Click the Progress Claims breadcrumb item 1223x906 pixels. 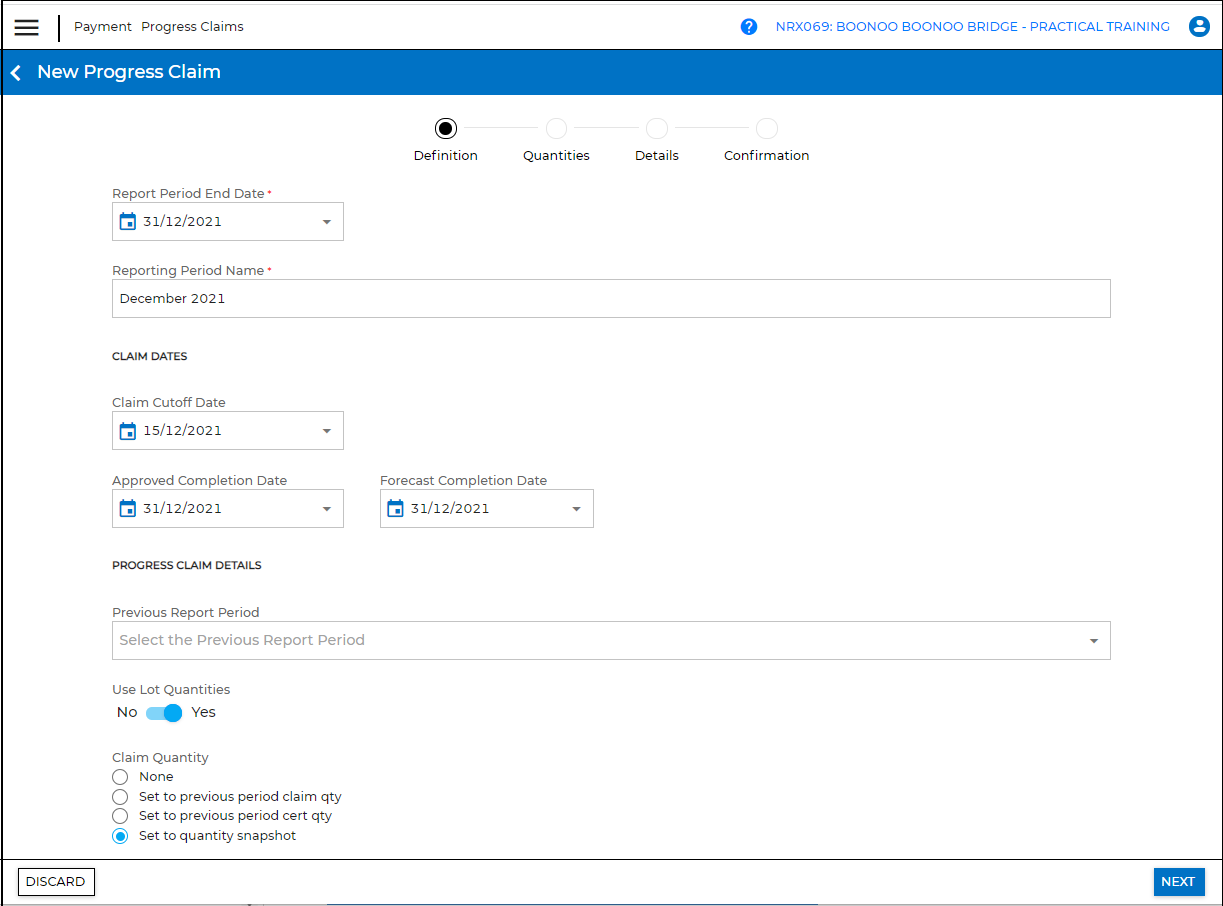(x=192, y=27)
